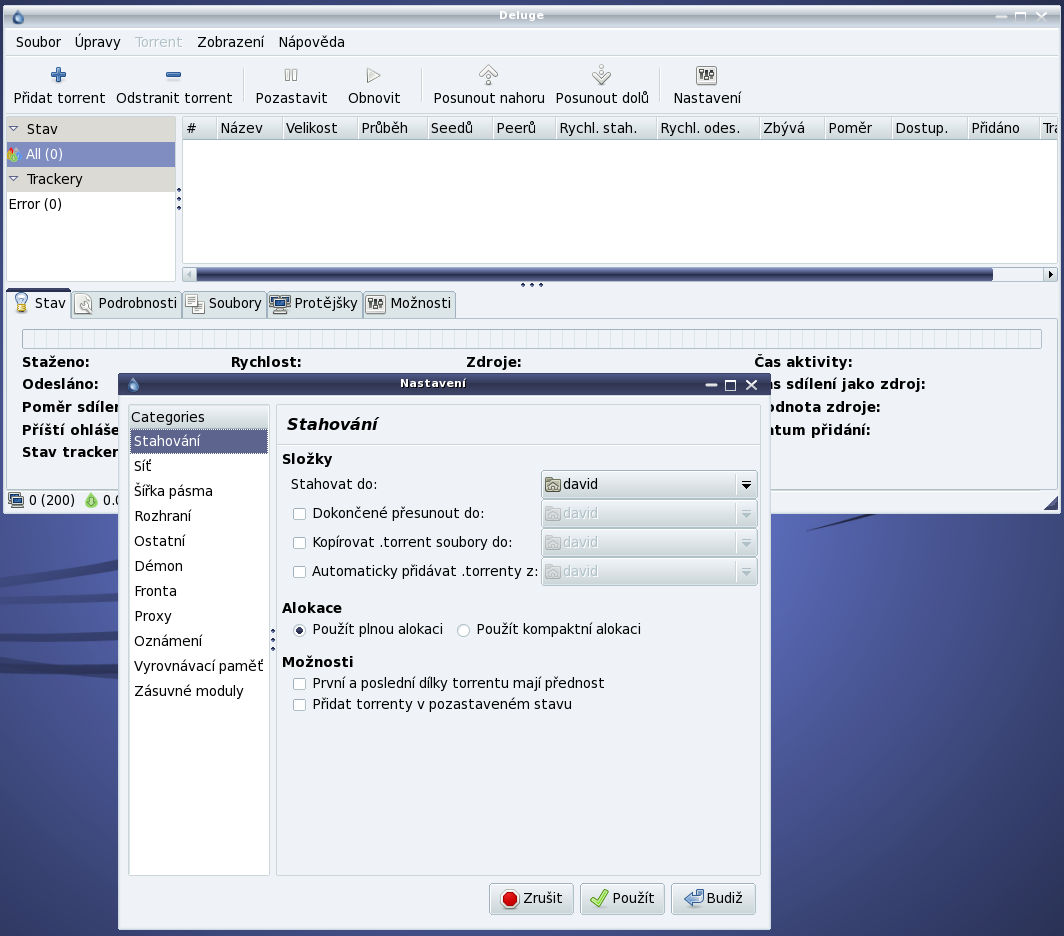
Task: Click the Posunout dolů arrow icon
Action: tap(601, 75)
